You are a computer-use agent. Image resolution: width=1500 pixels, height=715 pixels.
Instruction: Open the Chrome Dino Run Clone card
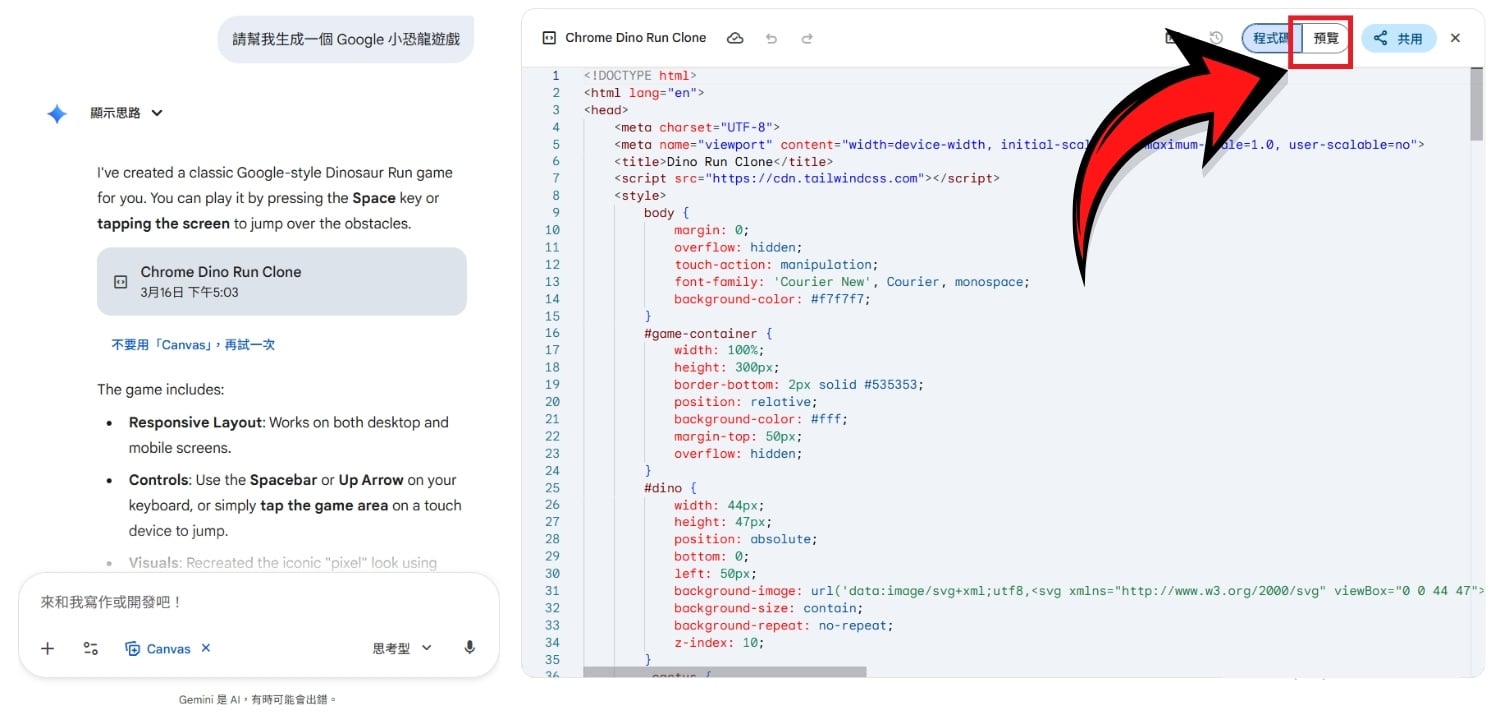pyautogui.click(x=281, y=281)
